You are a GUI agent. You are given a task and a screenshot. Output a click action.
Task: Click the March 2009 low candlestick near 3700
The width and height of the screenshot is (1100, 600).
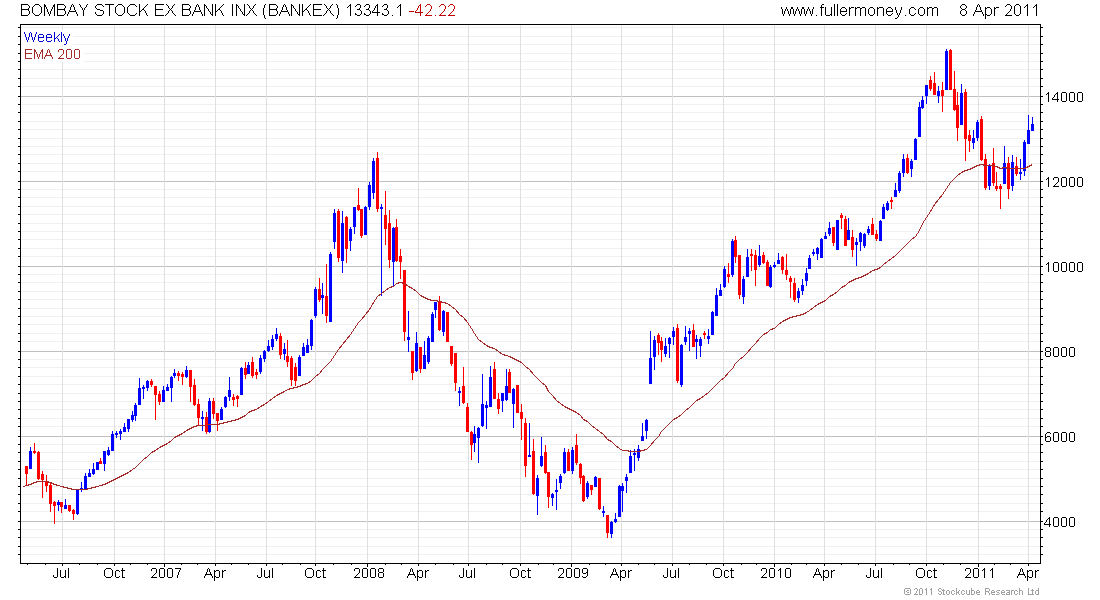click(x=608, y=526)
